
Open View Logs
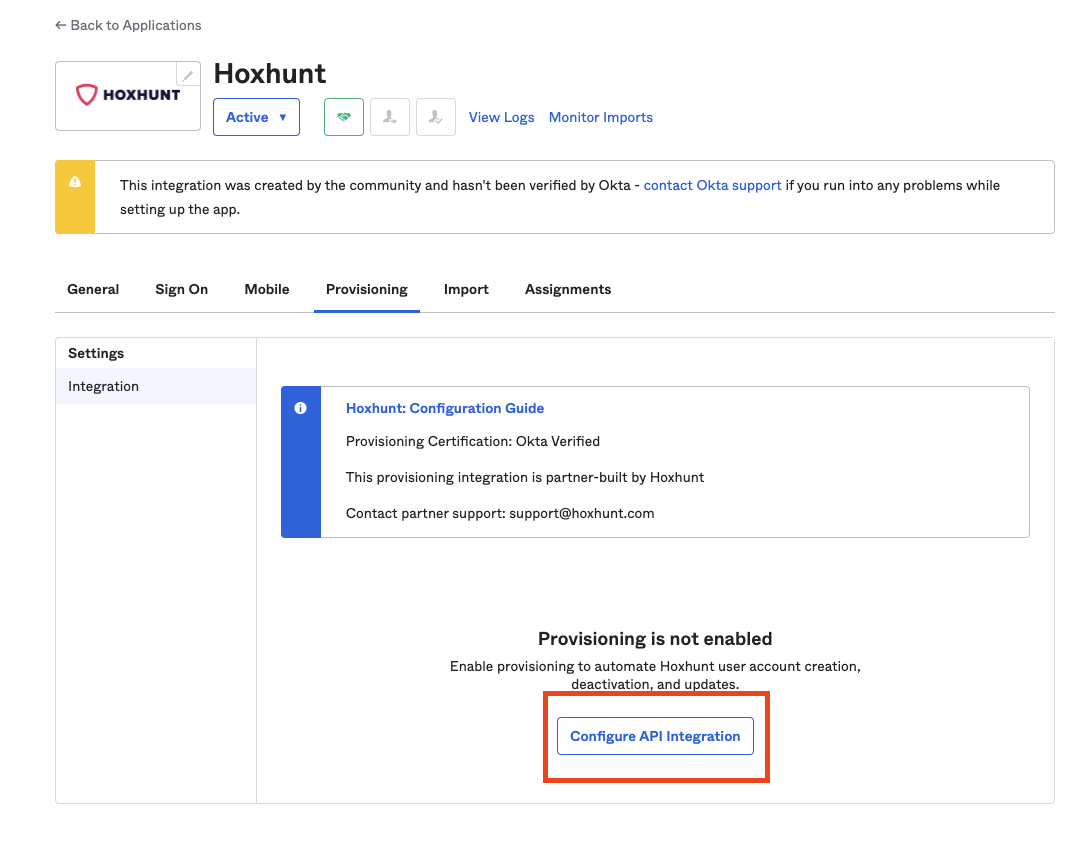501,117
